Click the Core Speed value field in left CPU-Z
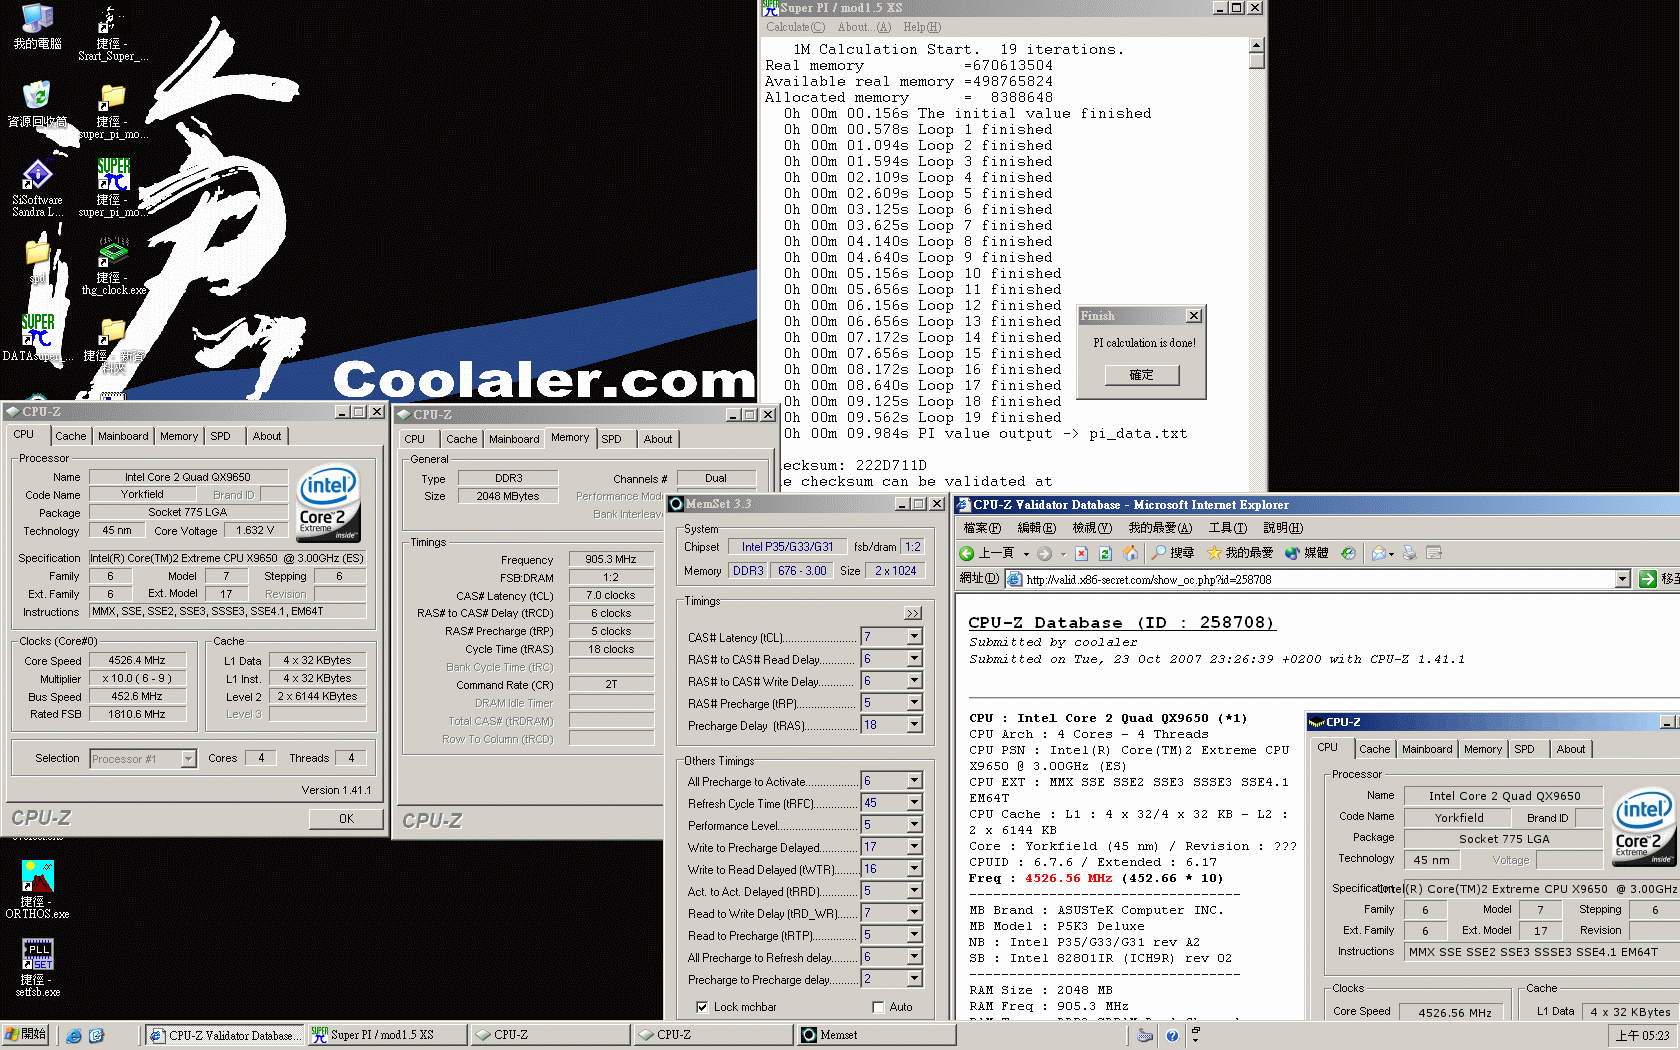 pyautogui.click(x=137, y=660)
